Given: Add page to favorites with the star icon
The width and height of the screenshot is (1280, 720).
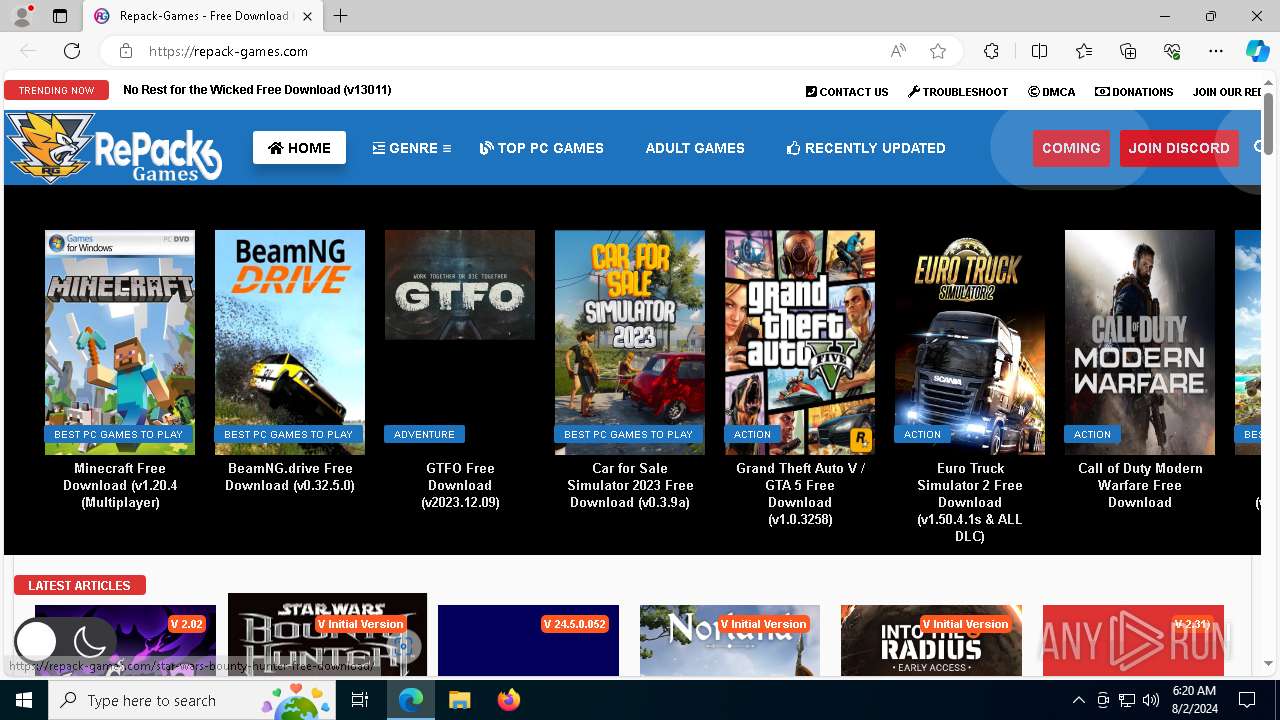Looking at the screenshot, I should pos(938,51).
